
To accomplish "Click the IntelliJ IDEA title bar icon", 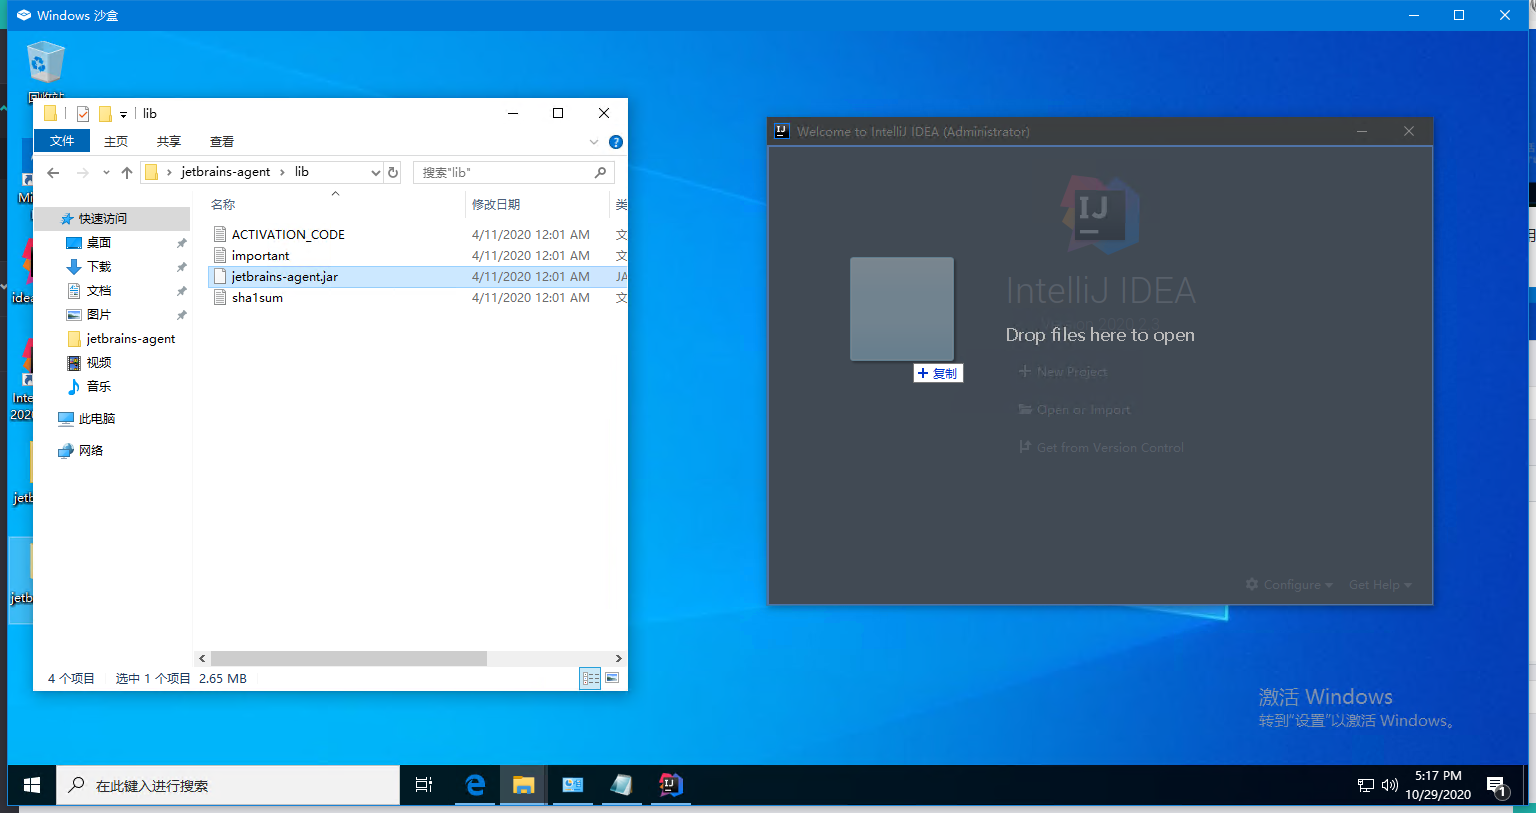I will 782,131.
